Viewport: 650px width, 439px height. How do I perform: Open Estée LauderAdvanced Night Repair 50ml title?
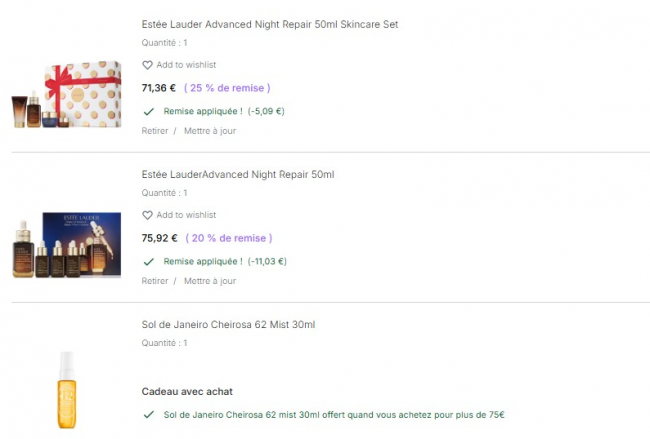[238, 175]
